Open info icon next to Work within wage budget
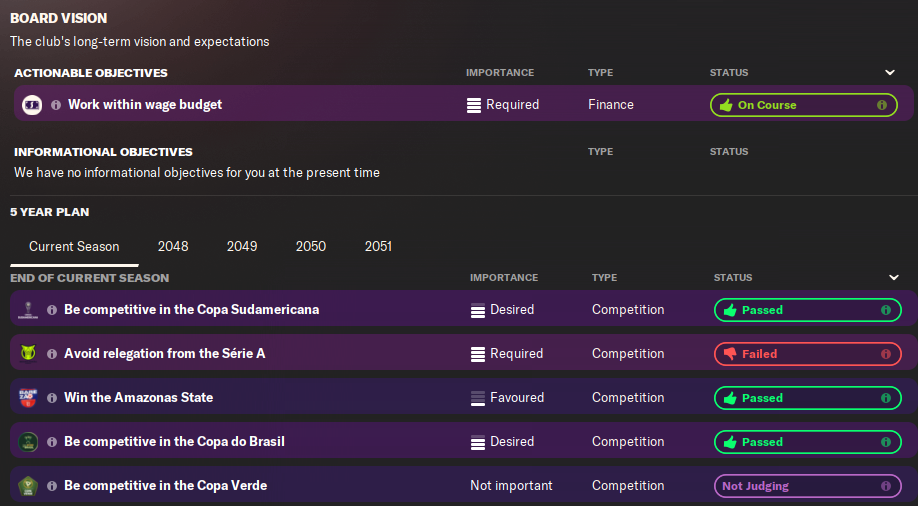Image resolution: width=918 pixels, height=506 pixels. pyautogui.click(x=56, y=105)
